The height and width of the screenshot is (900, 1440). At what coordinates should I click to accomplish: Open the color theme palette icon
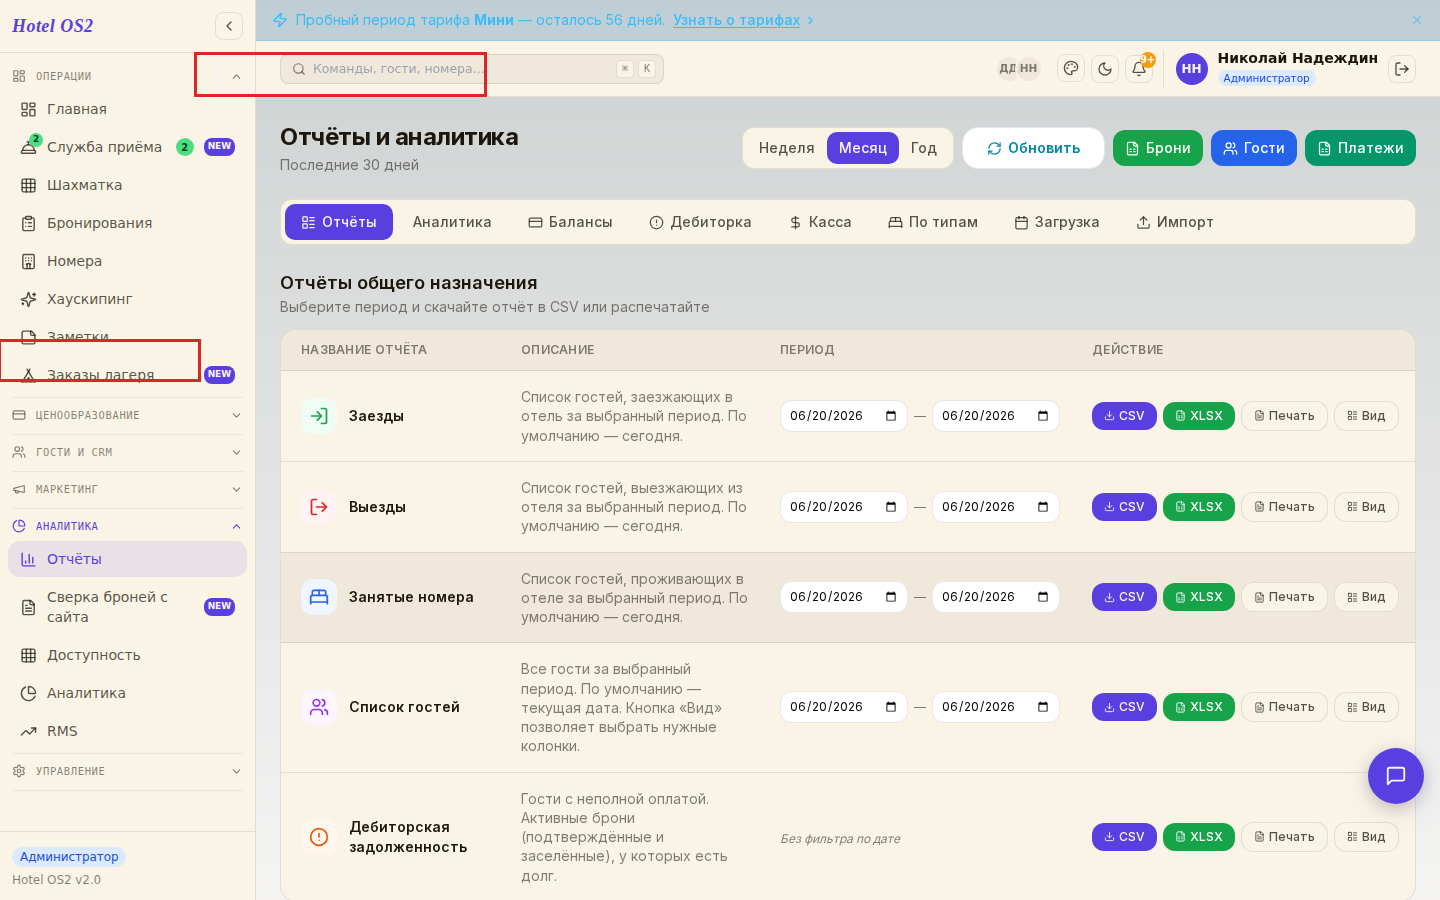pyautogui.click(x=1071, y=69)
